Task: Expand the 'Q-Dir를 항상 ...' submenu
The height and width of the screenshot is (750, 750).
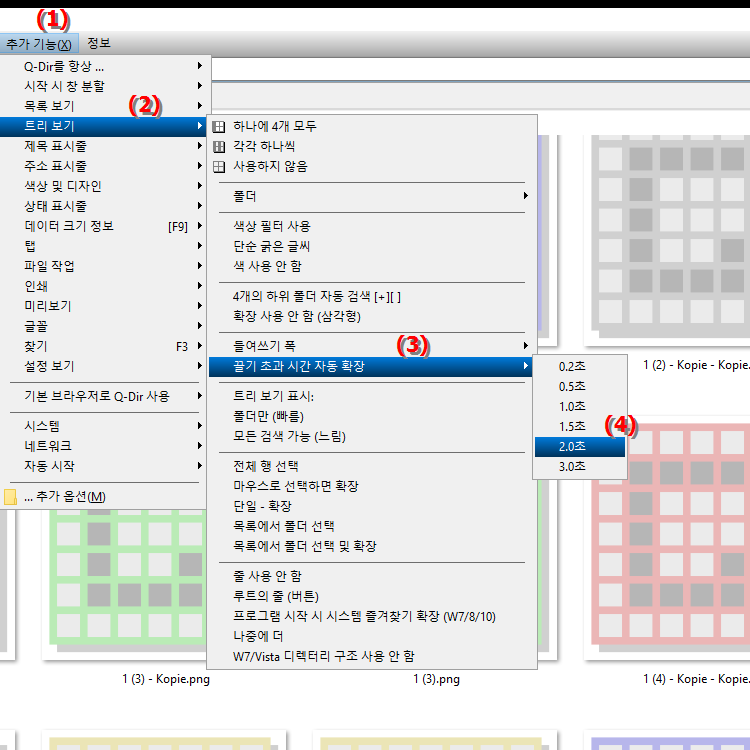Action: [x=103, y=66]
